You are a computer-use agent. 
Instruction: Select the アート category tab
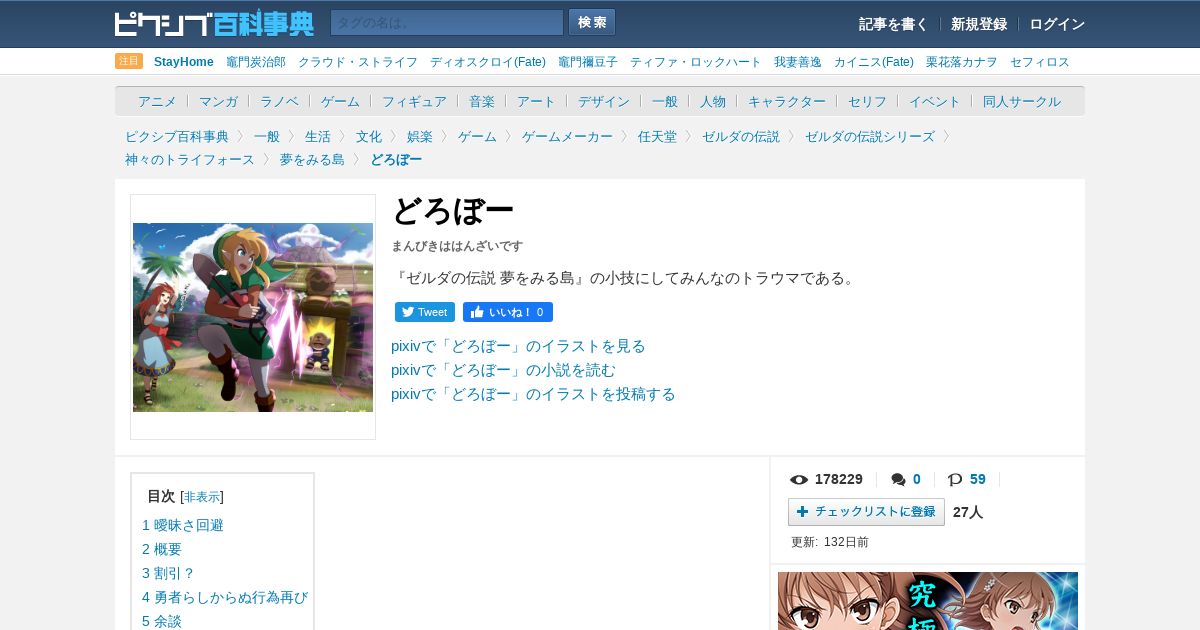536,101
